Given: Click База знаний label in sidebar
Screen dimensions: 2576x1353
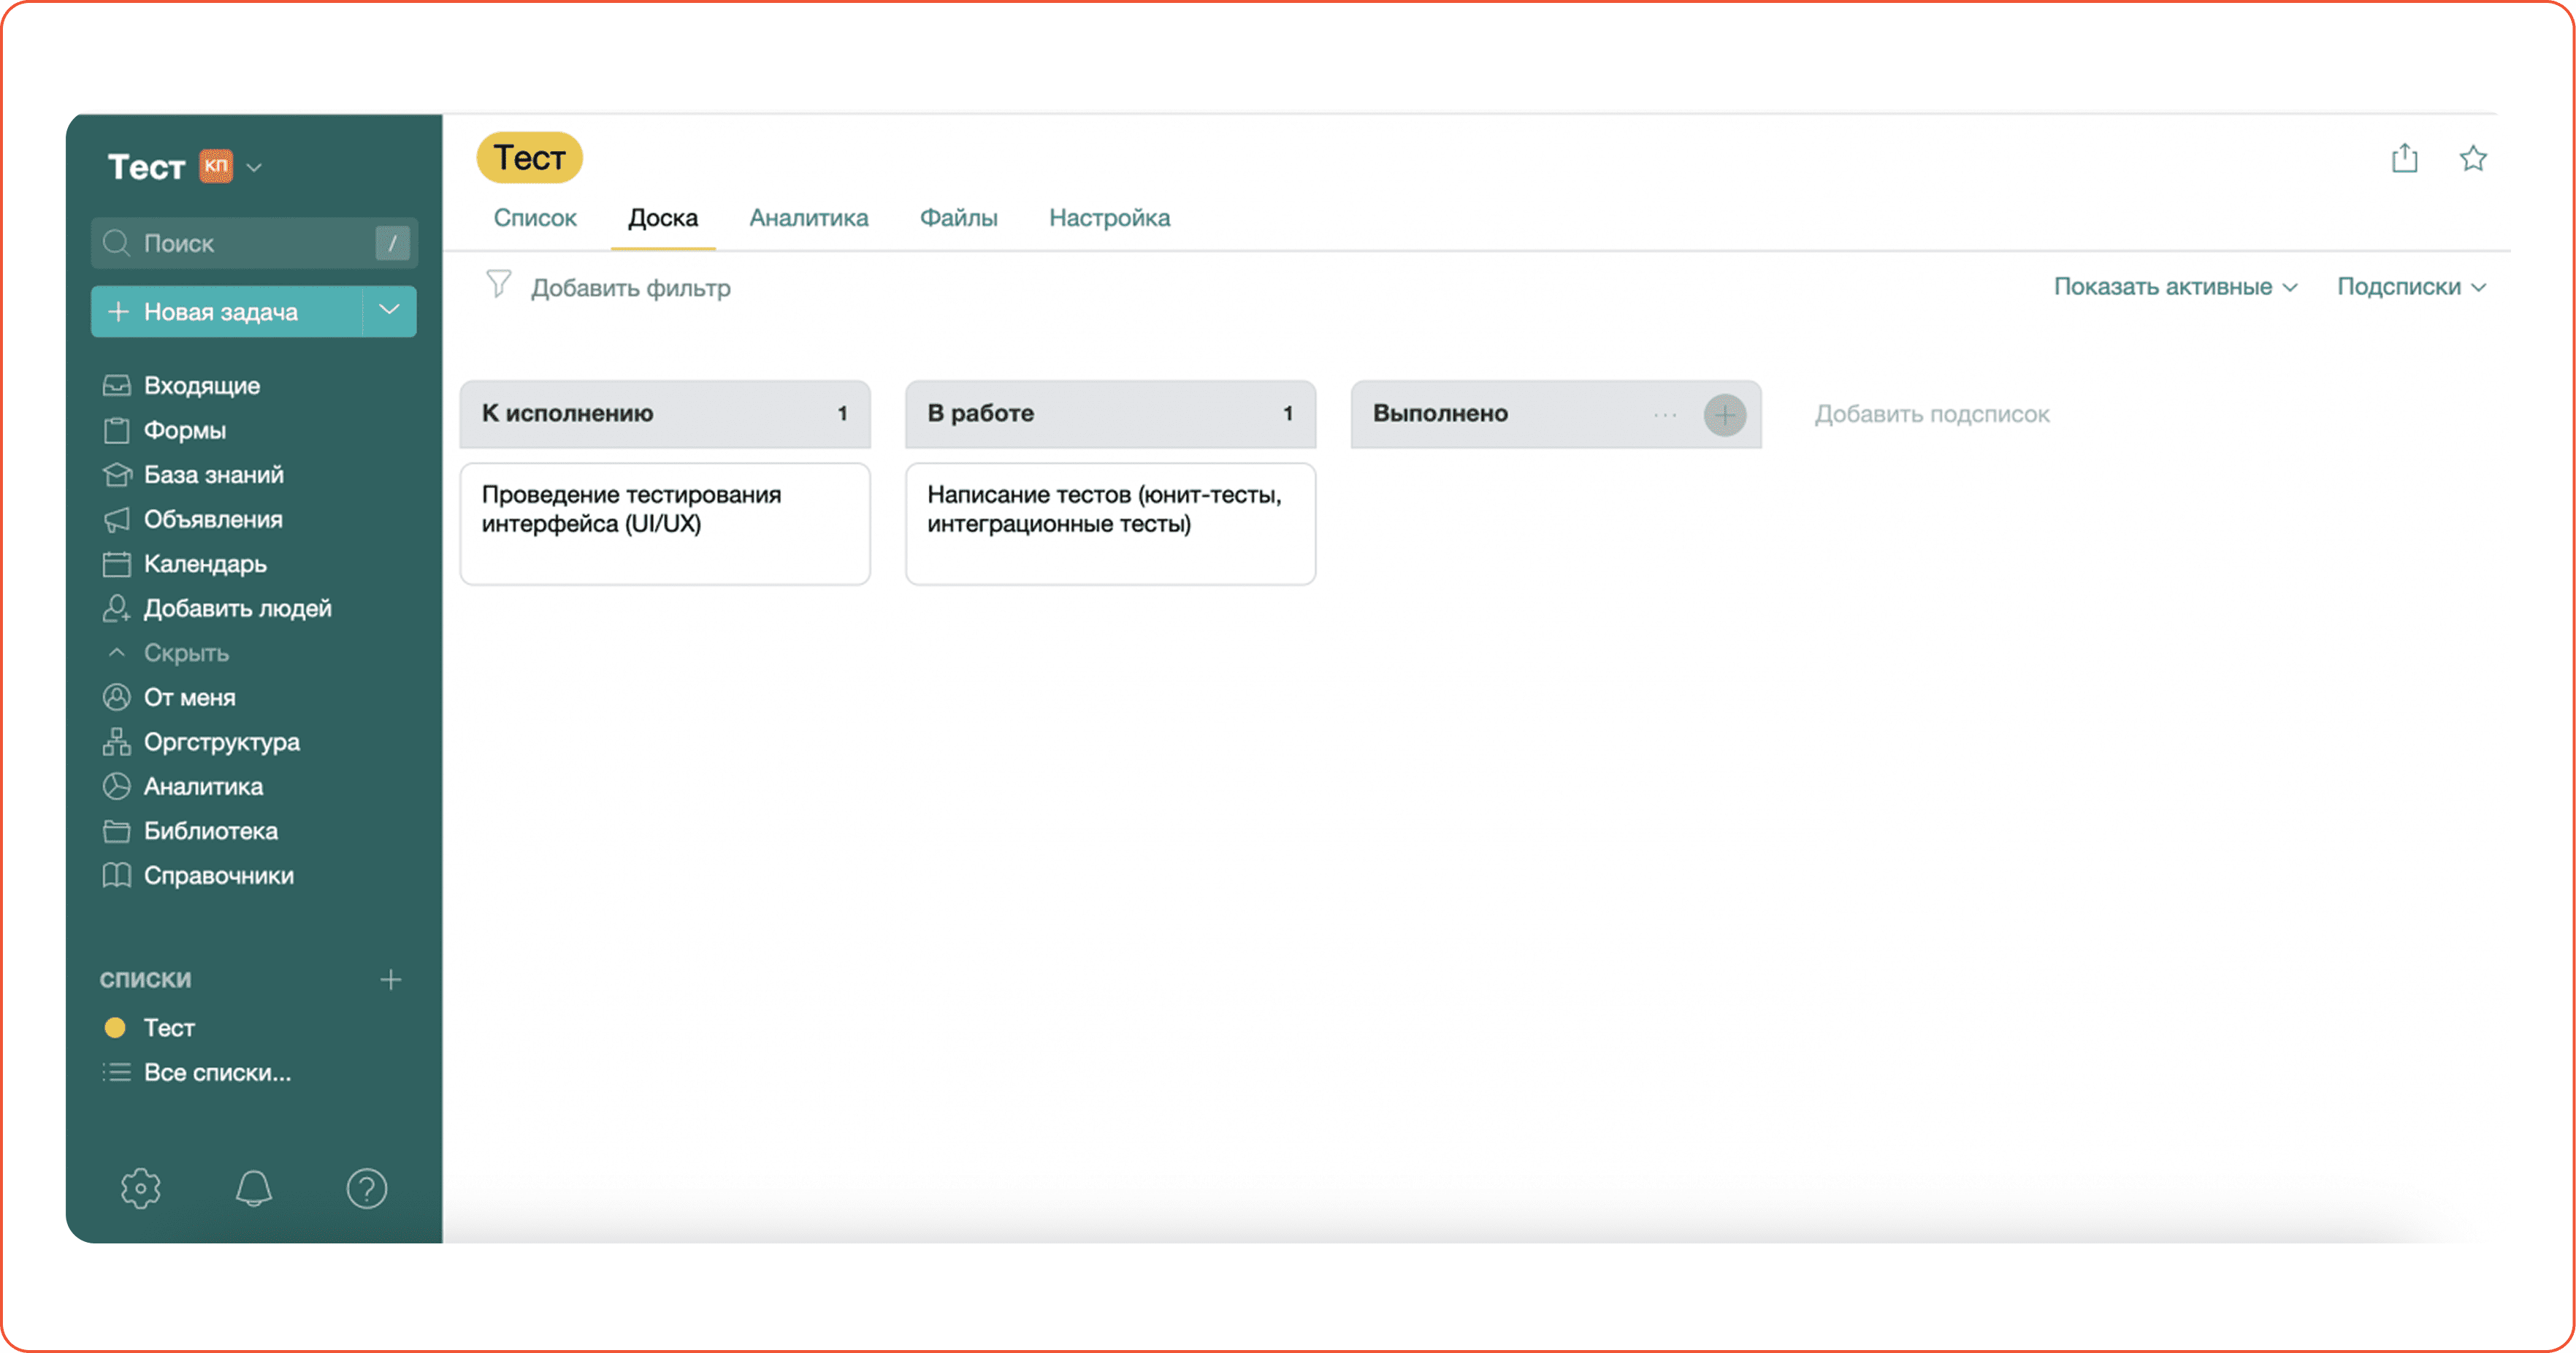Looking at the screenshot, I should tap(214, 475).
